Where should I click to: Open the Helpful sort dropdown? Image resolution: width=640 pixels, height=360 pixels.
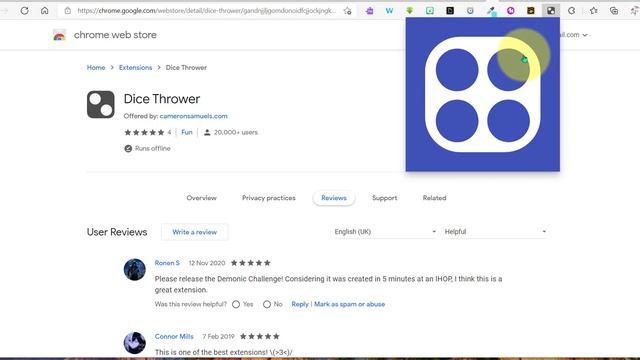[x=495, y=232]
